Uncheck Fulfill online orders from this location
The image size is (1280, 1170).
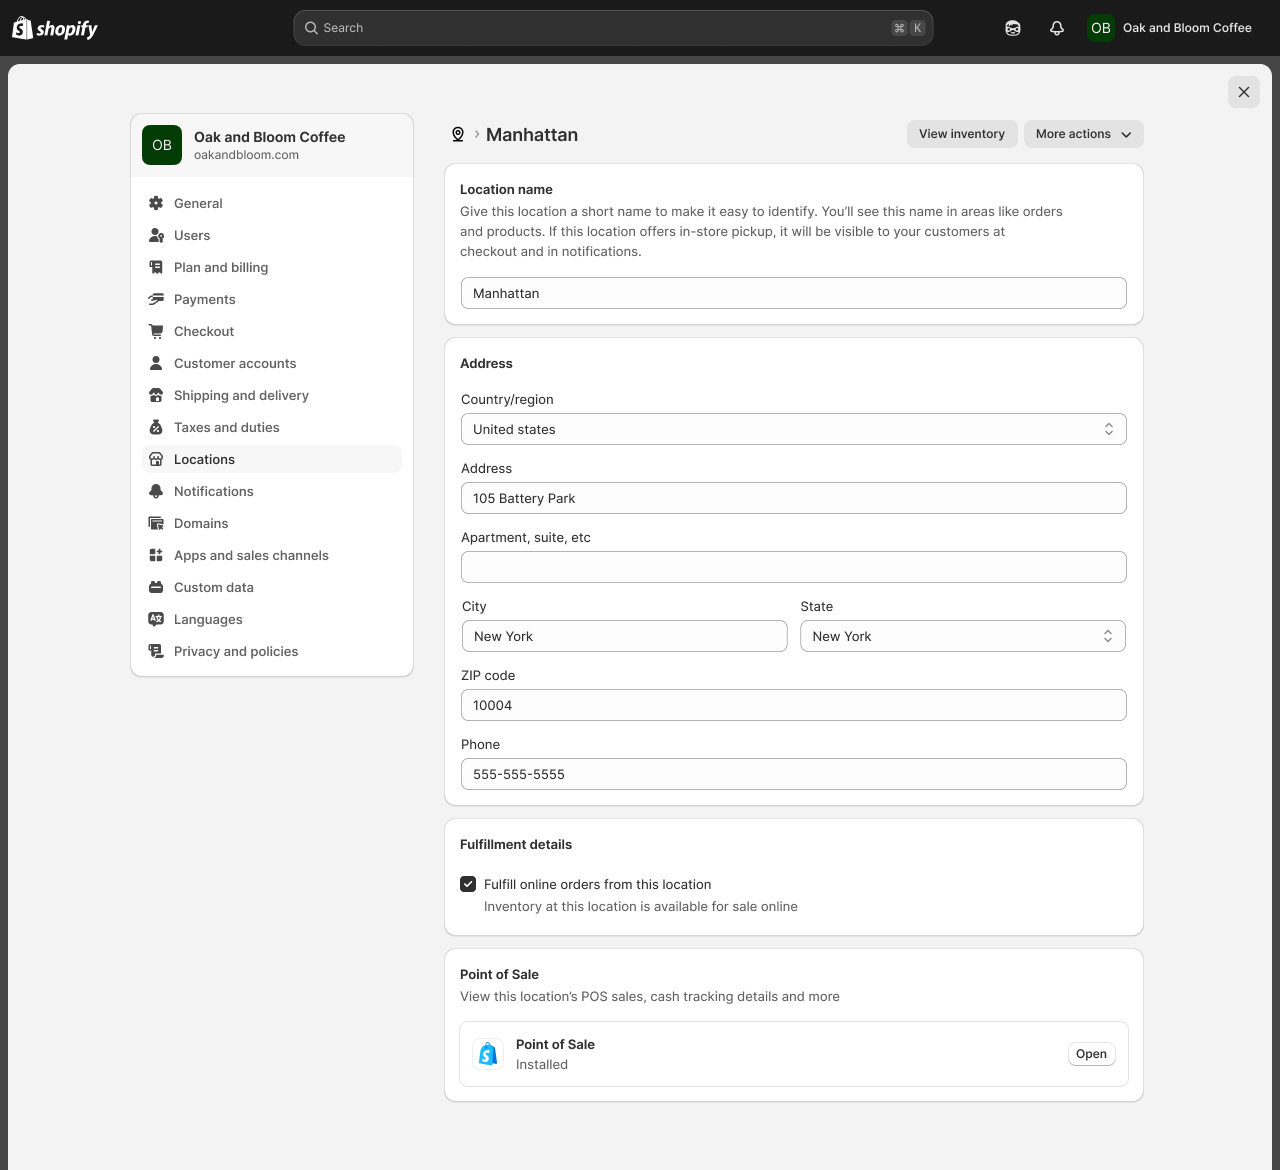(x=468, y=884)
